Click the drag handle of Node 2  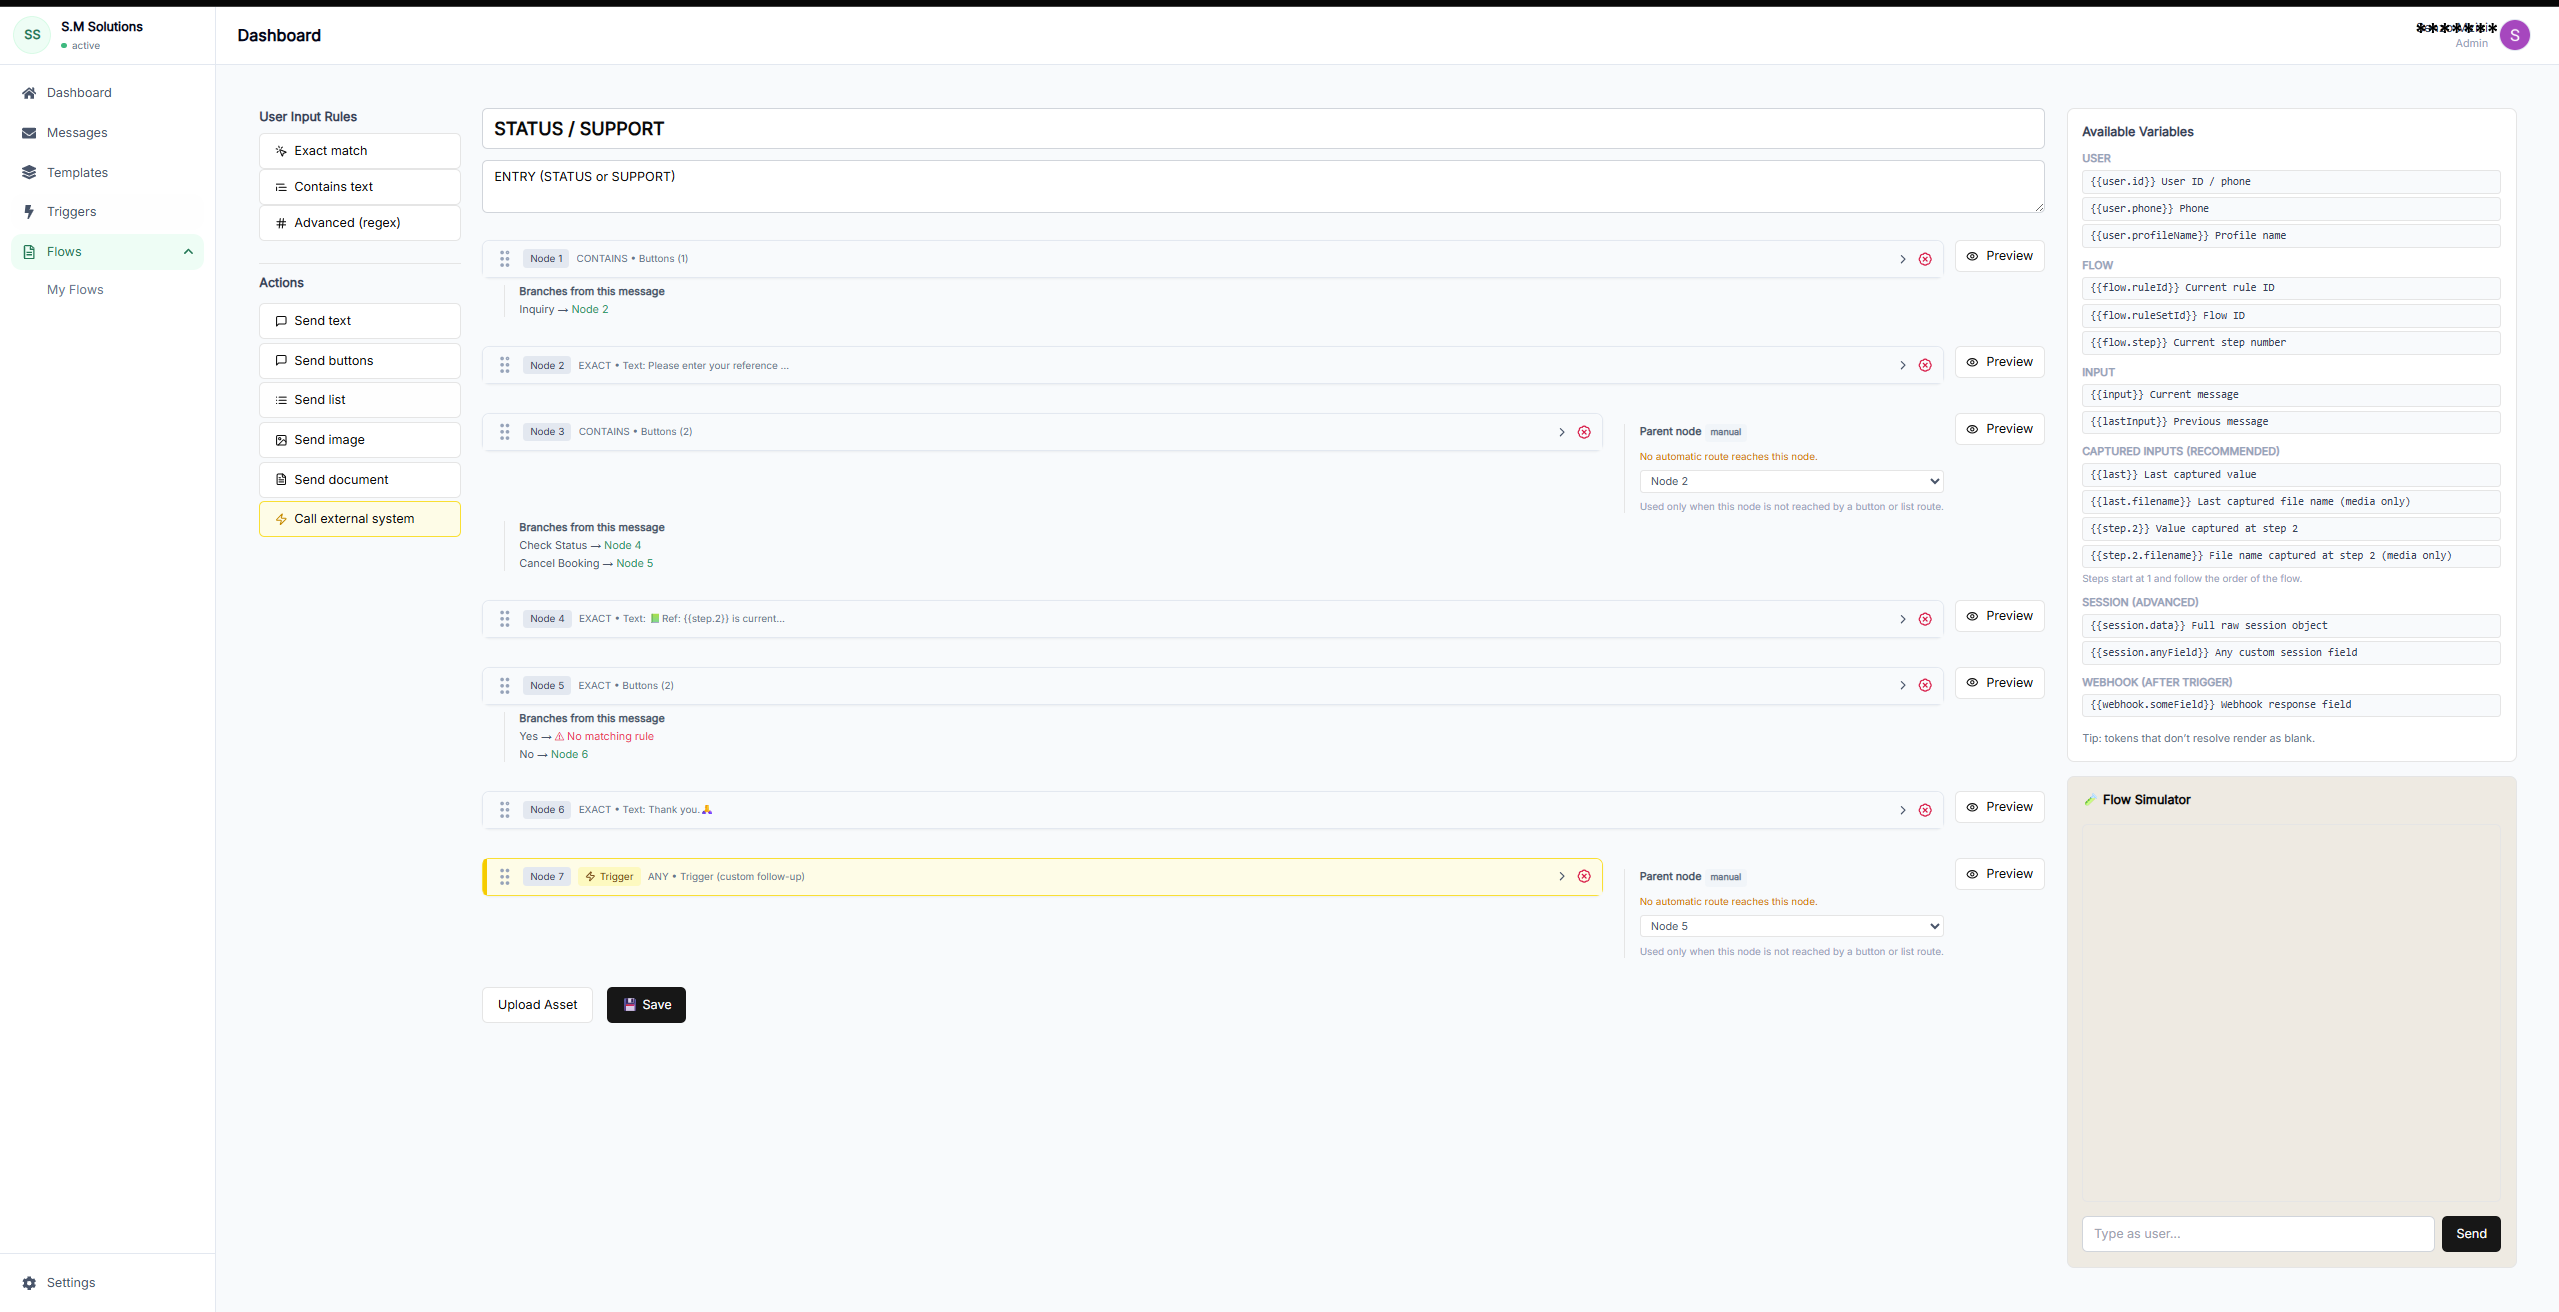pos(505,365)
